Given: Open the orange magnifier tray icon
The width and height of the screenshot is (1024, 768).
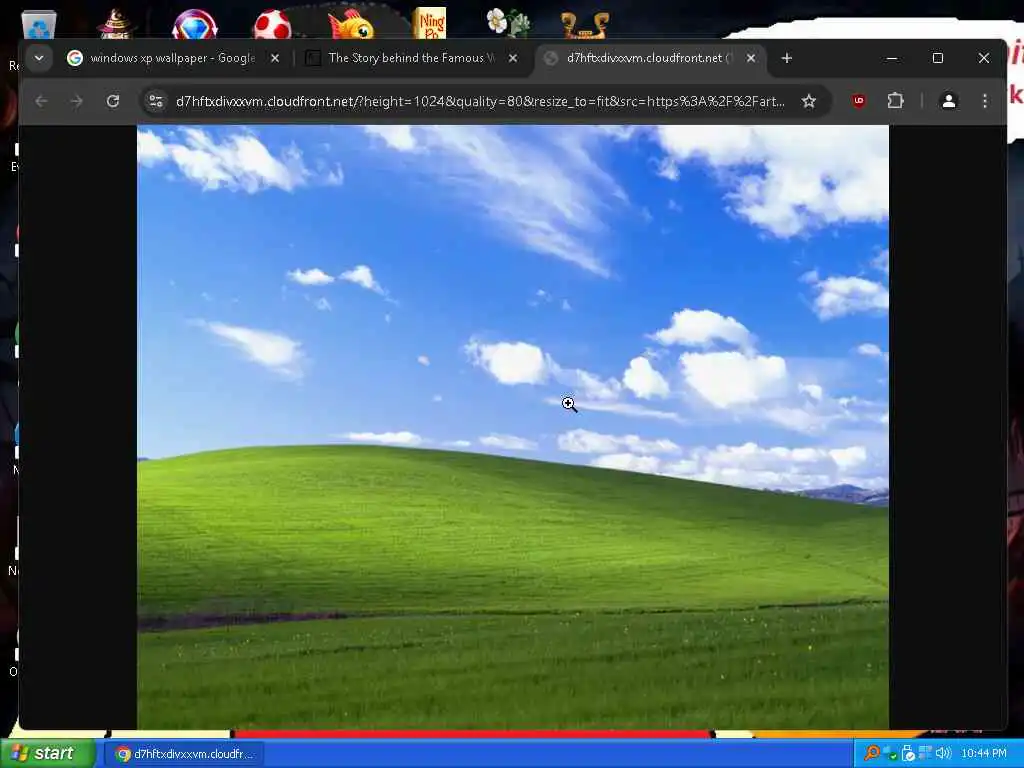Looking at the screenshot, I should (871, 753).
